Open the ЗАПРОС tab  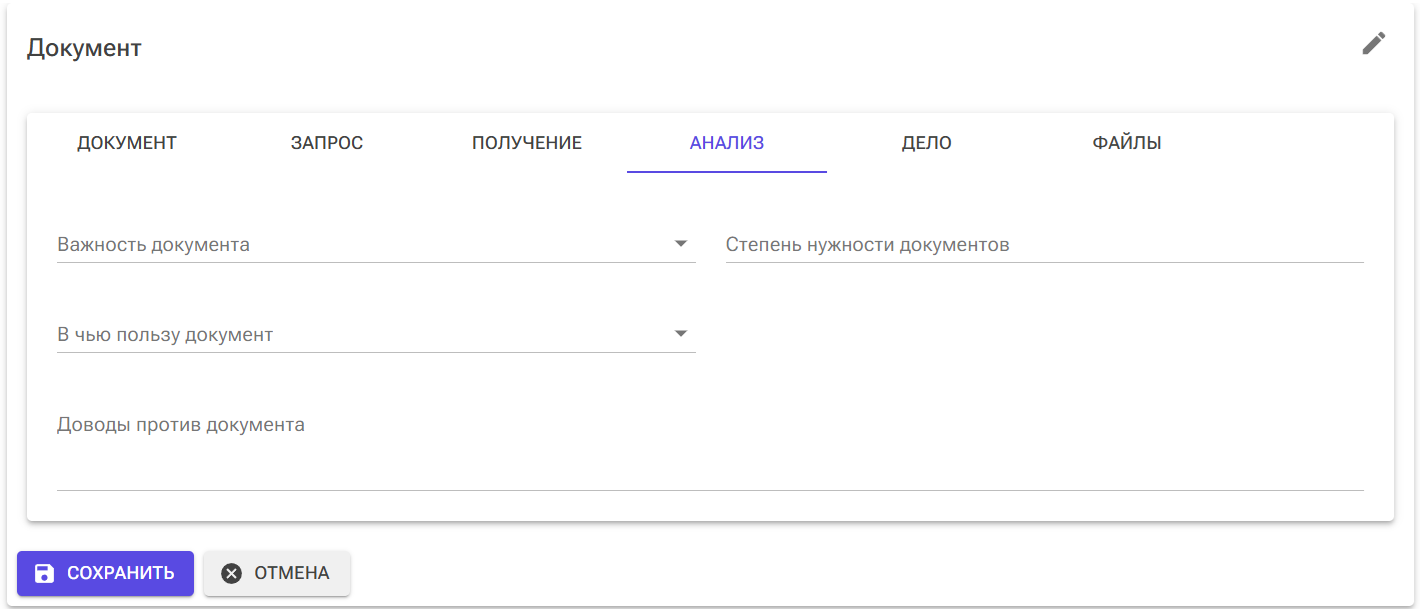(x=325, y=142)
